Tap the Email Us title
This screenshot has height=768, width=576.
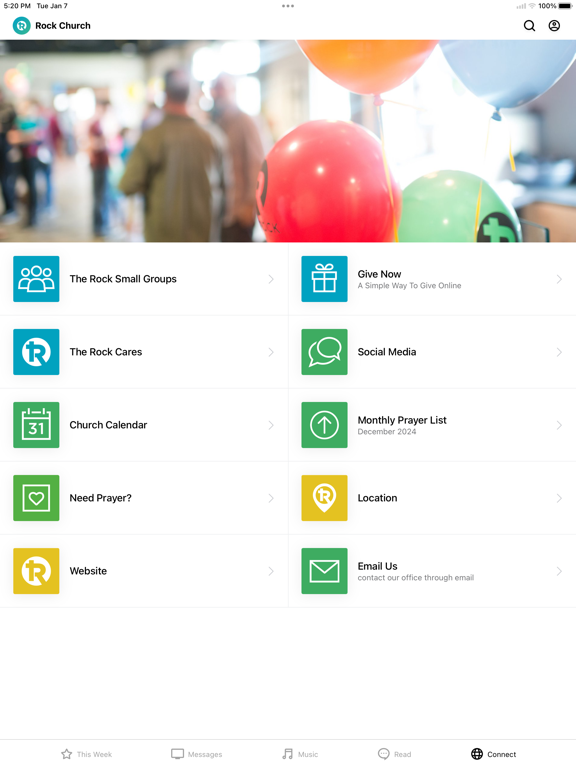point(377,566)
